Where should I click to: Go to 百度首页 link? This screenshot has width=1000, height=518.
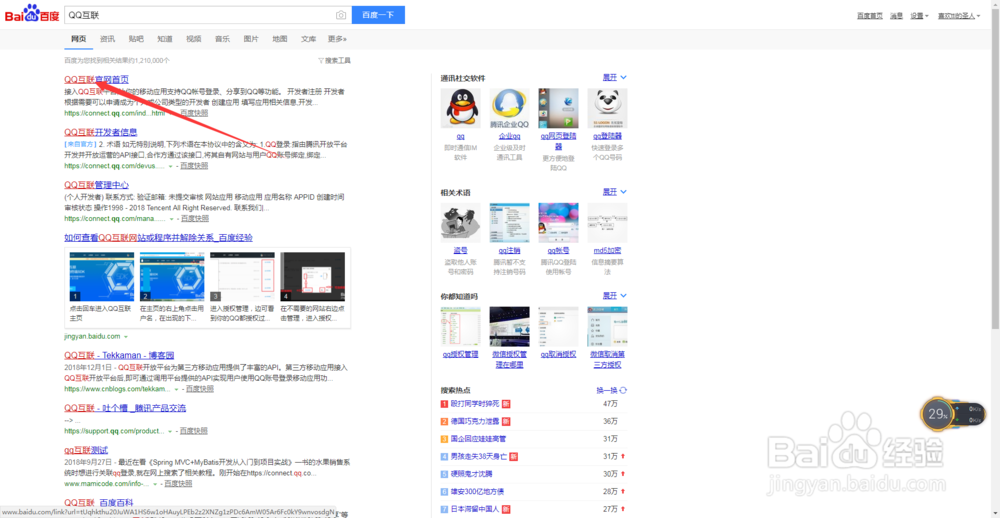pyautogui.click(x=869, y=15)
